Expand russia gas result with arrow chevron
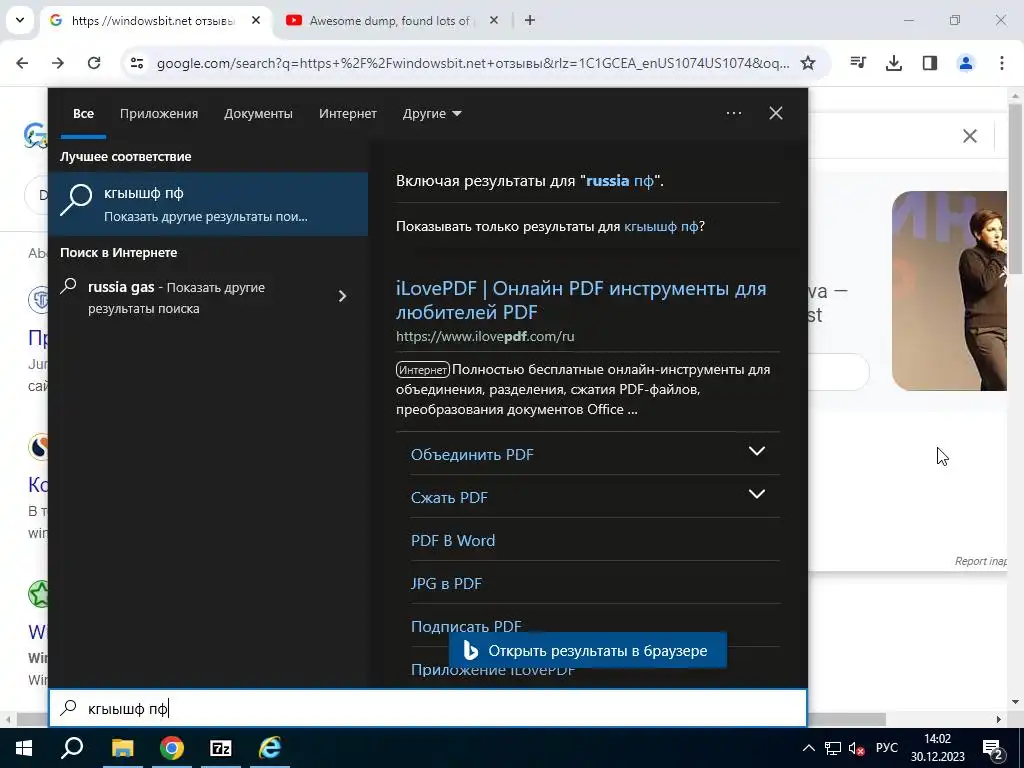1024x768 pixels. [342, 296]
